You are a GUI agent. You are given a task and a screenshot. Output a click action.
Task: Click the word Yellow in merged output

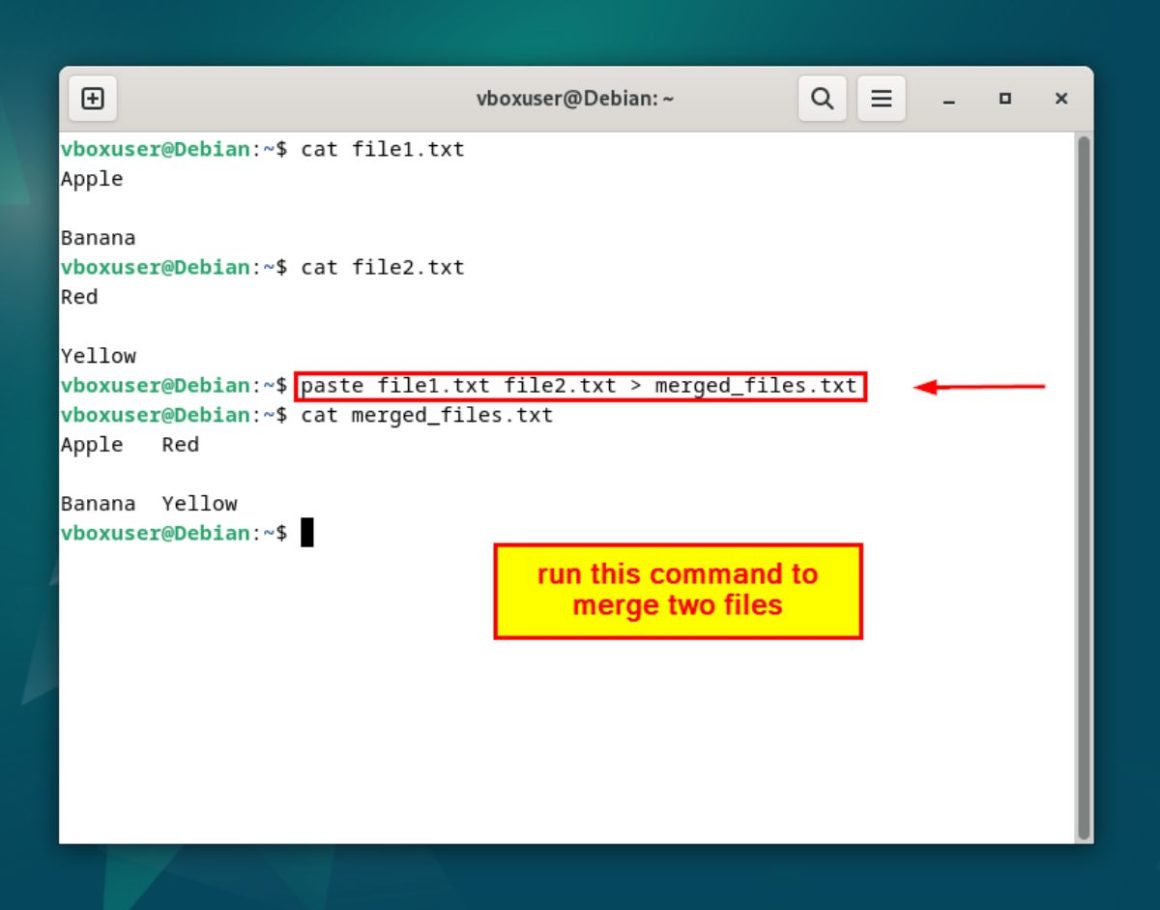(x=200, y=503)
